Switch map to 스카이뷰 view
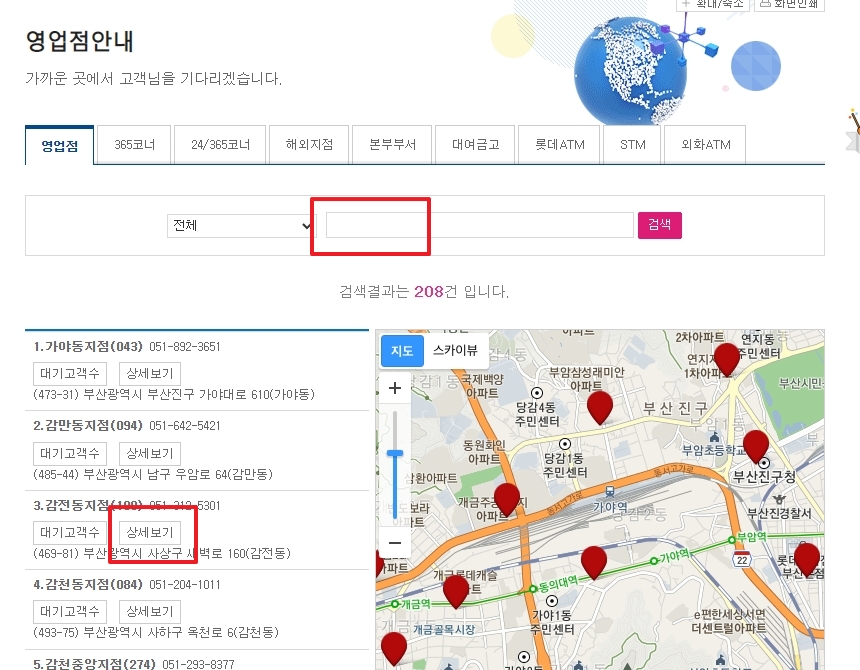Image resolution: width=860 pixels, height=670 pixels. click(x=455, y=350)
